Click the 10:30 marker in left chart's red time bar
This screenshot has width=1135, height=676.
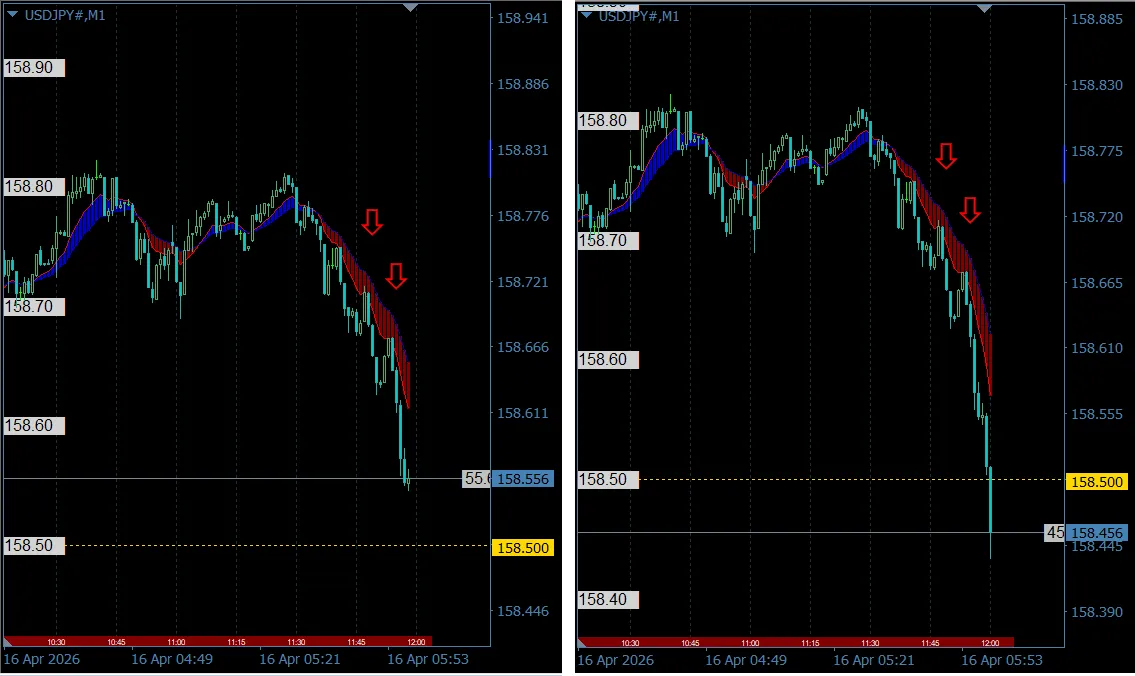click(x=56, y=642)
